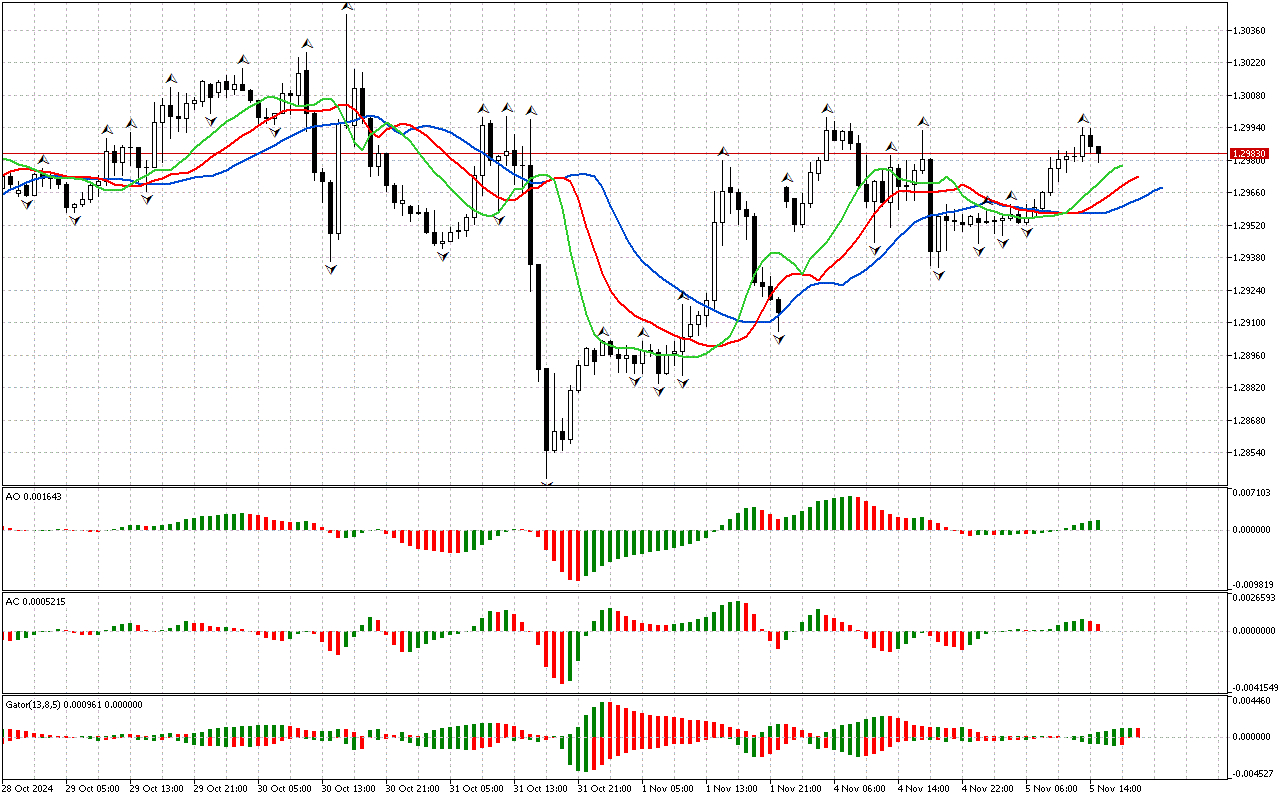Click the -0.0041549 value on the AC scale
This screenshot has height=800, width=1280.
pos(1255,687)
